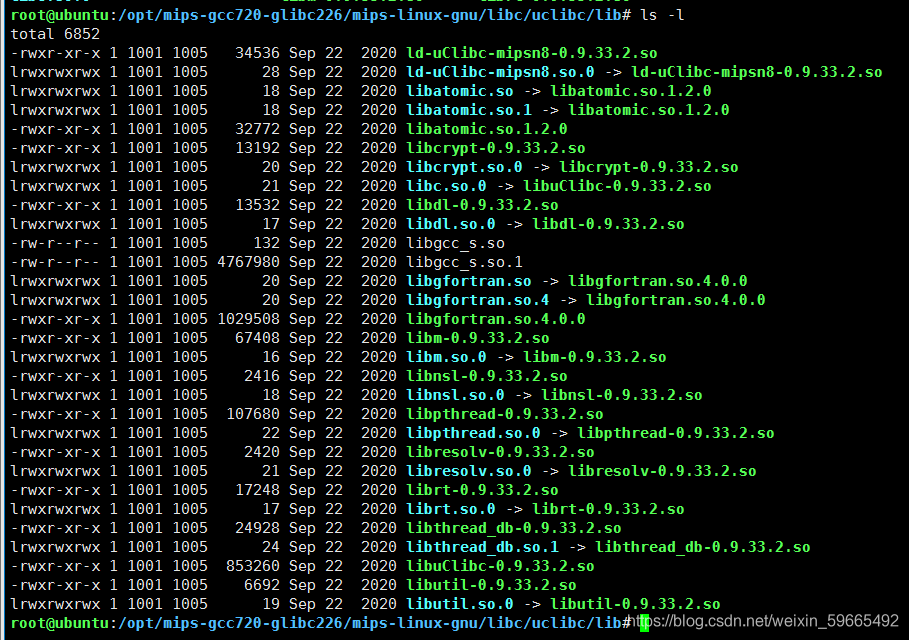Viewport: 909px width, 640px height.
Task: Click file name libcrypt-0.9.33.2.so at line start
Action: 496,148
